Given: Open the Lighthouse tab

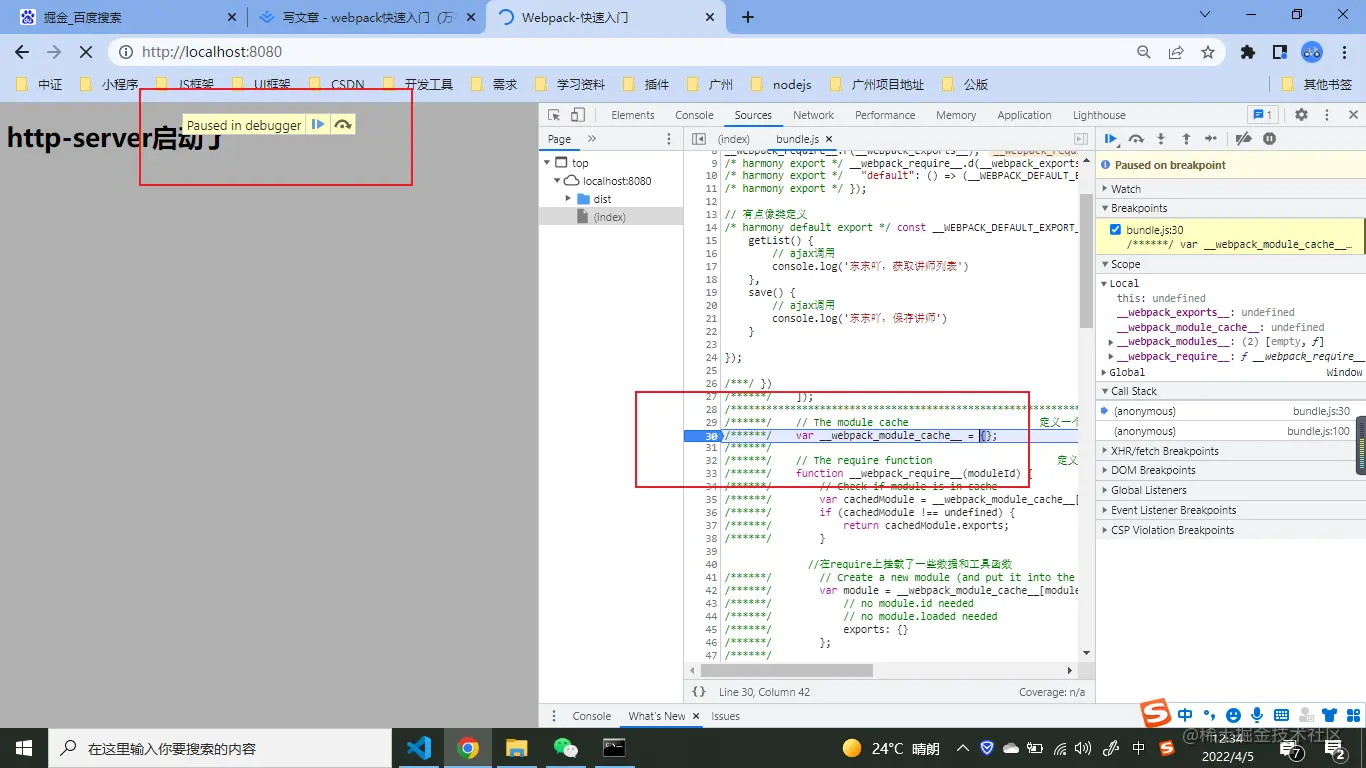Looking at the screenshot, I should coord(1099,115).
